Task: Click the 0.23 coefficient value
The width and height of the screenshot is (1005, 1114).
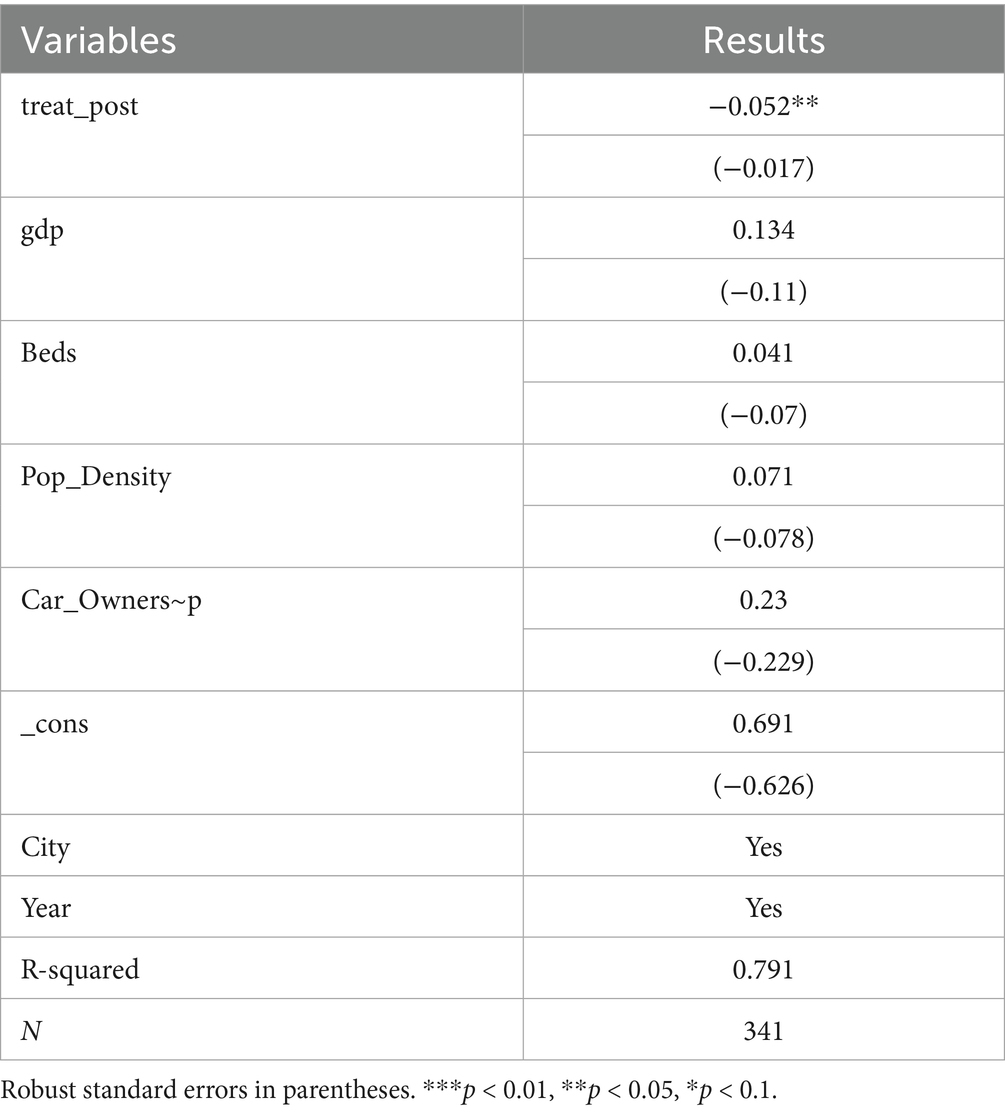Action: point(763,600)
